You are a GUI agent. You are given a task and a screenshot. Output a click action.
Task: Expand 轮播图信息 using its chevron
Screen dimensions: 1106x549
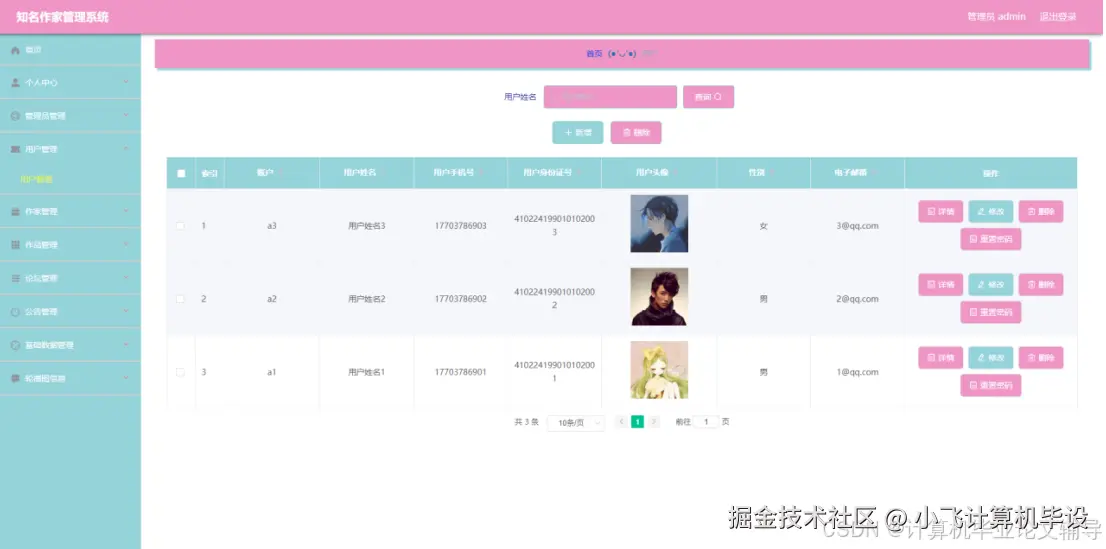(126, 378)
